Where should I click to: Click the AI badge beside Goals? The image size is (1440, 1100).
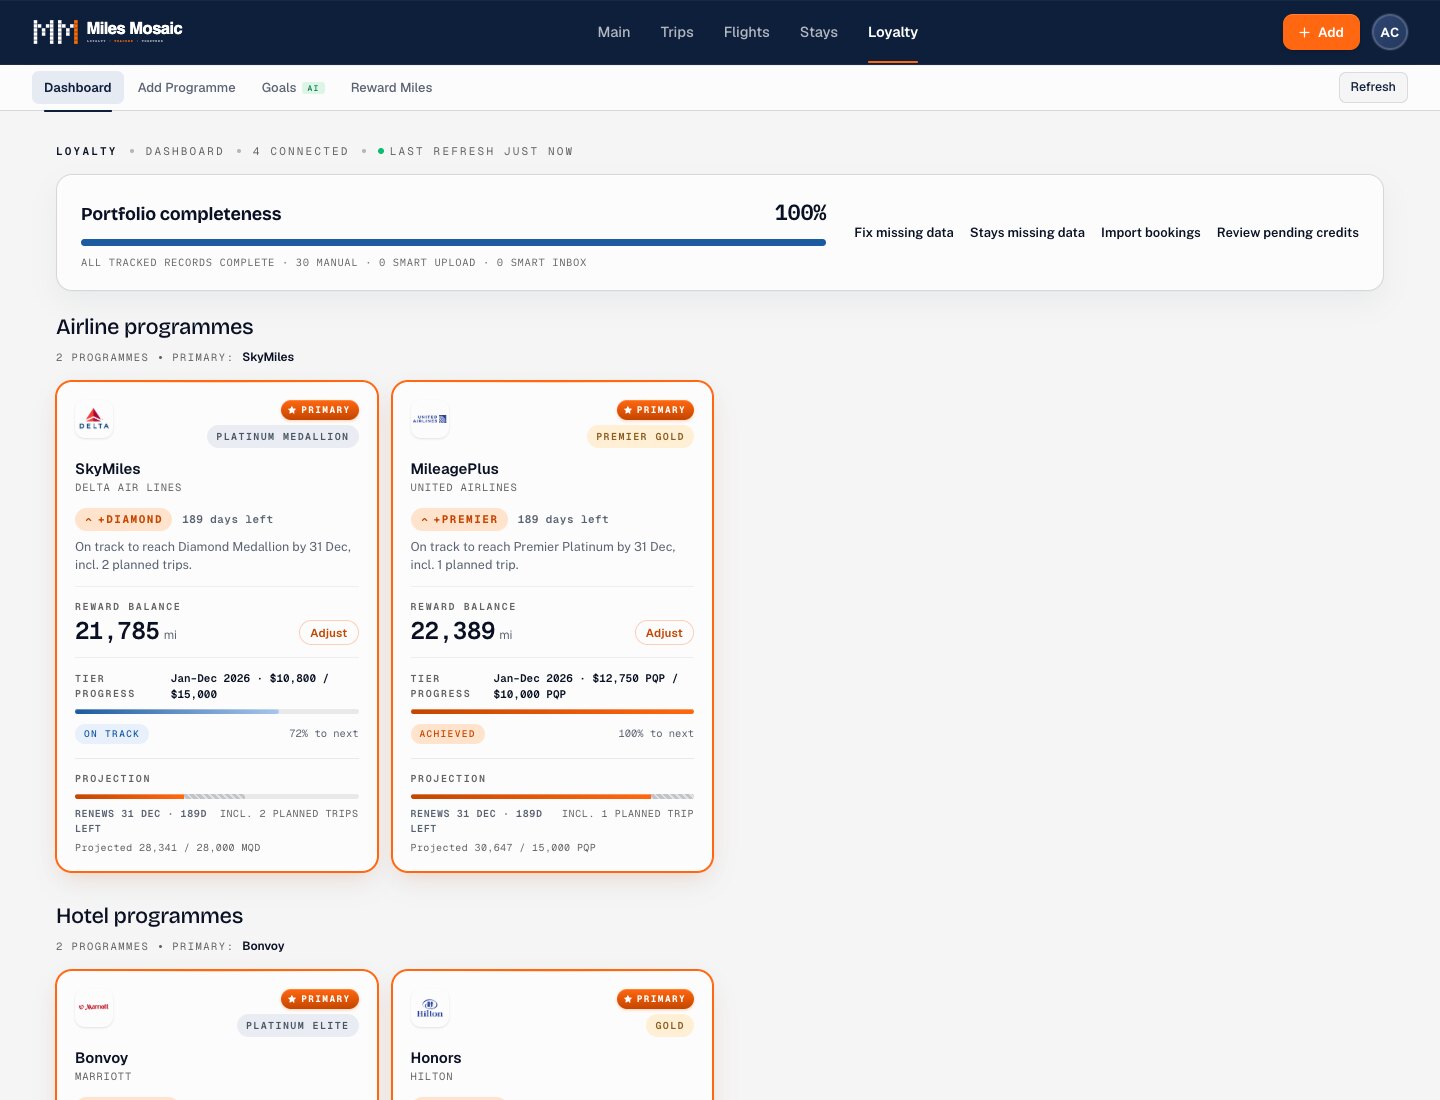point(313,88)
